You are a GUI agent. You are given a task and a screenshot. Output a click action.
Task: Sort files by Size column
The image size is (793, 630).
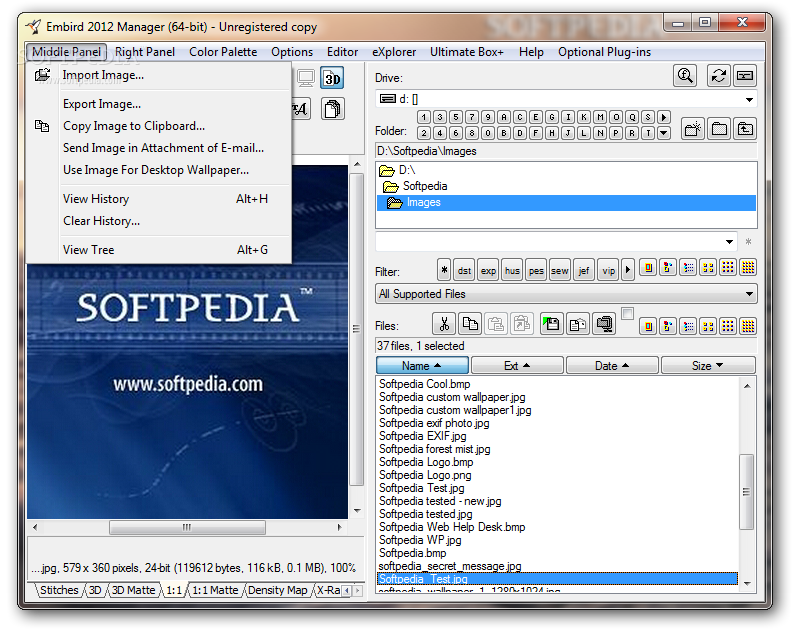coord(708,365)
